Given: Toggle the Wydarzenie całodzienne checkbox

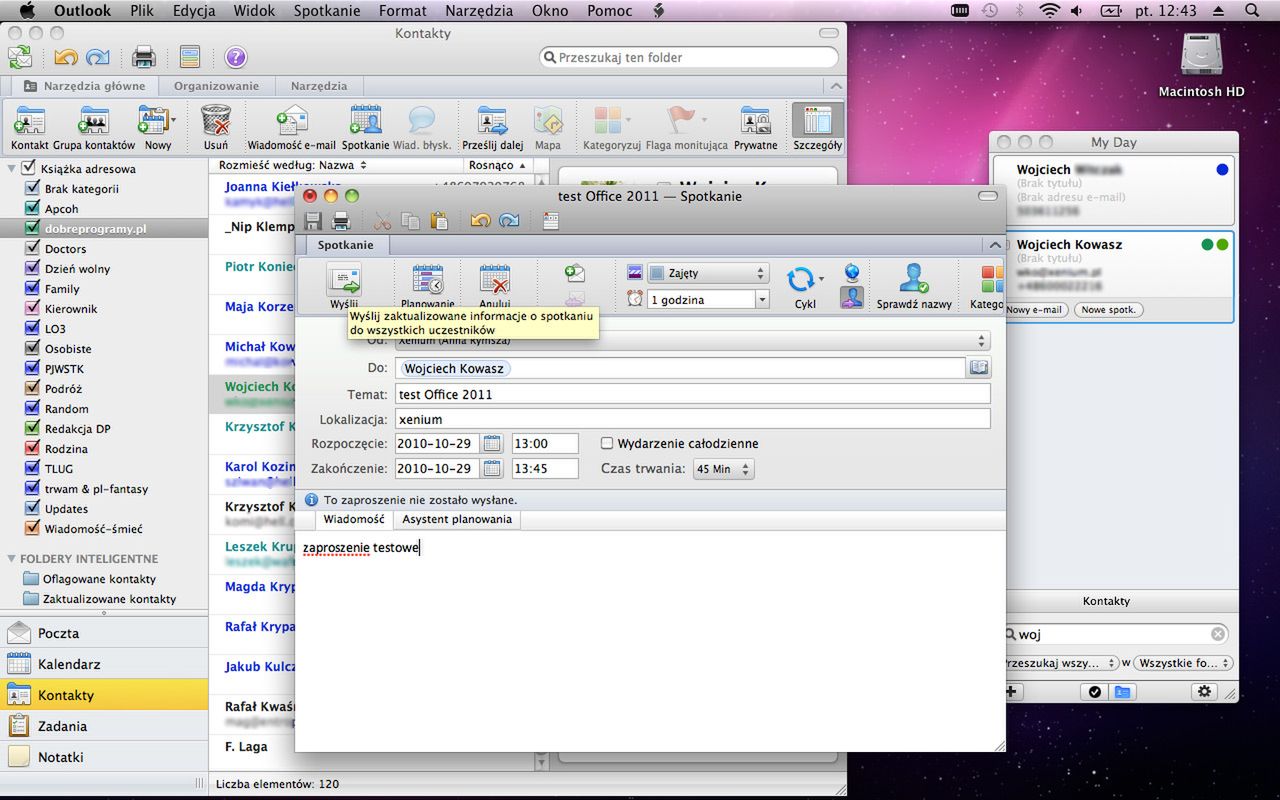Looking at the screenshot, I should [x=607, y=443].
